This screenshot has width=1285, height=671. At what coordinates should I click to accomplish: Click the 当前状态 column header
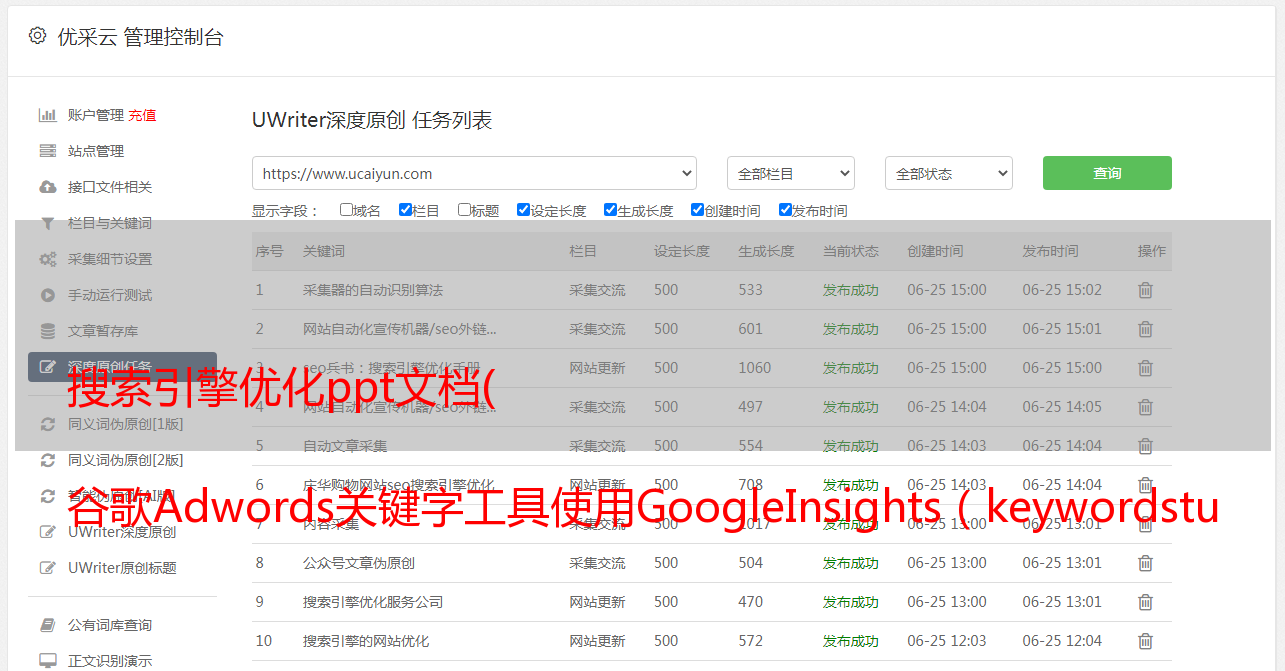pyautogui.click(x=851, y=251)
